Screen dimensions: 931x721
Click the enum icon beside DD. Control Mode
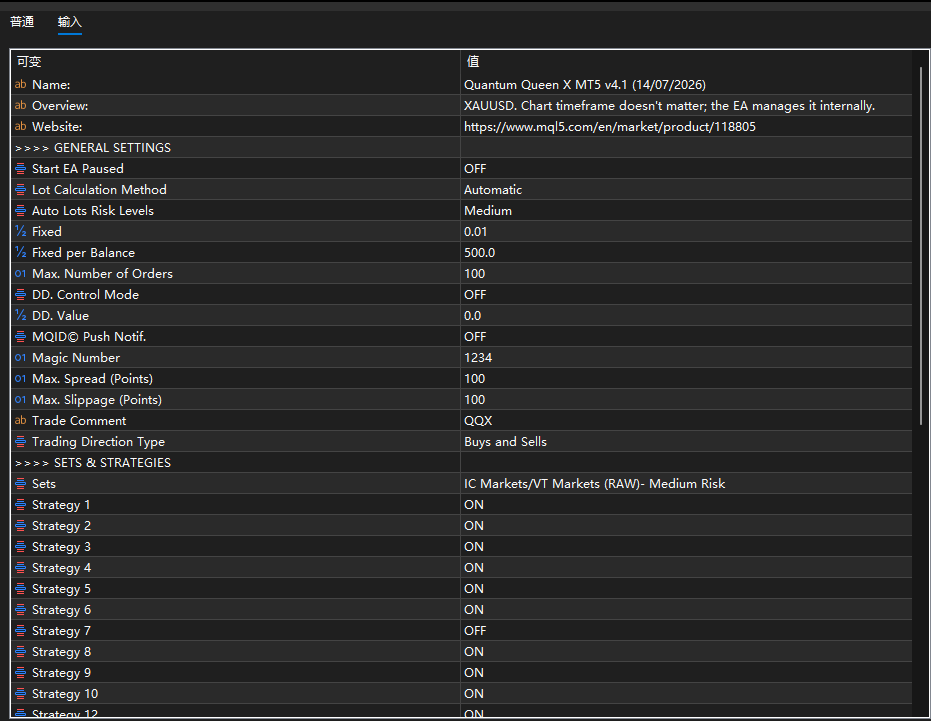point(20,295)
